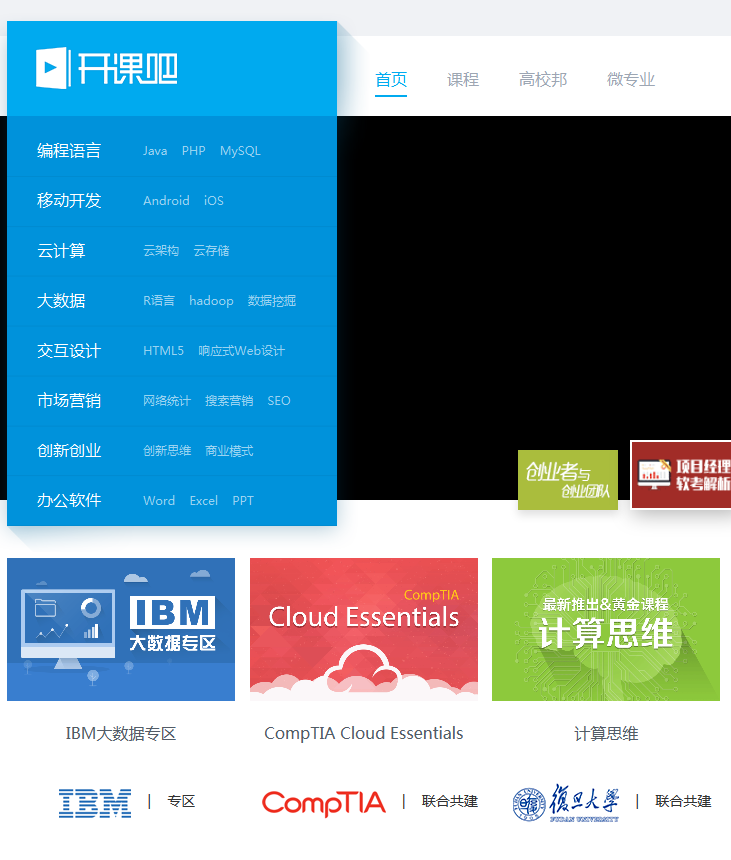Select the 编程语言 category
The image size is (731, 860).
click(x=69, y=150)
